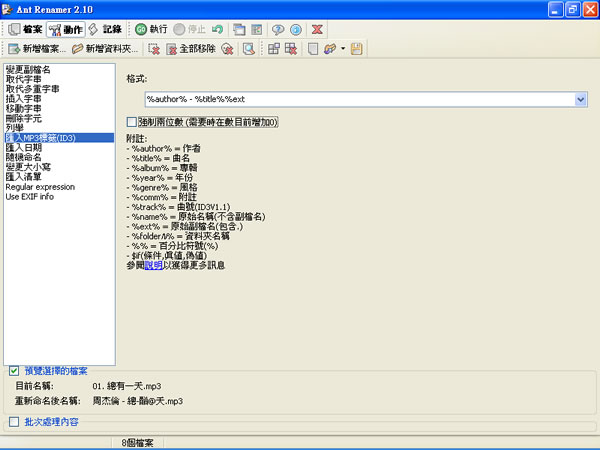Screen dimensions: 600x450
Task: Click the 8個檔案 status bar entry
Action: pos(137,443)
